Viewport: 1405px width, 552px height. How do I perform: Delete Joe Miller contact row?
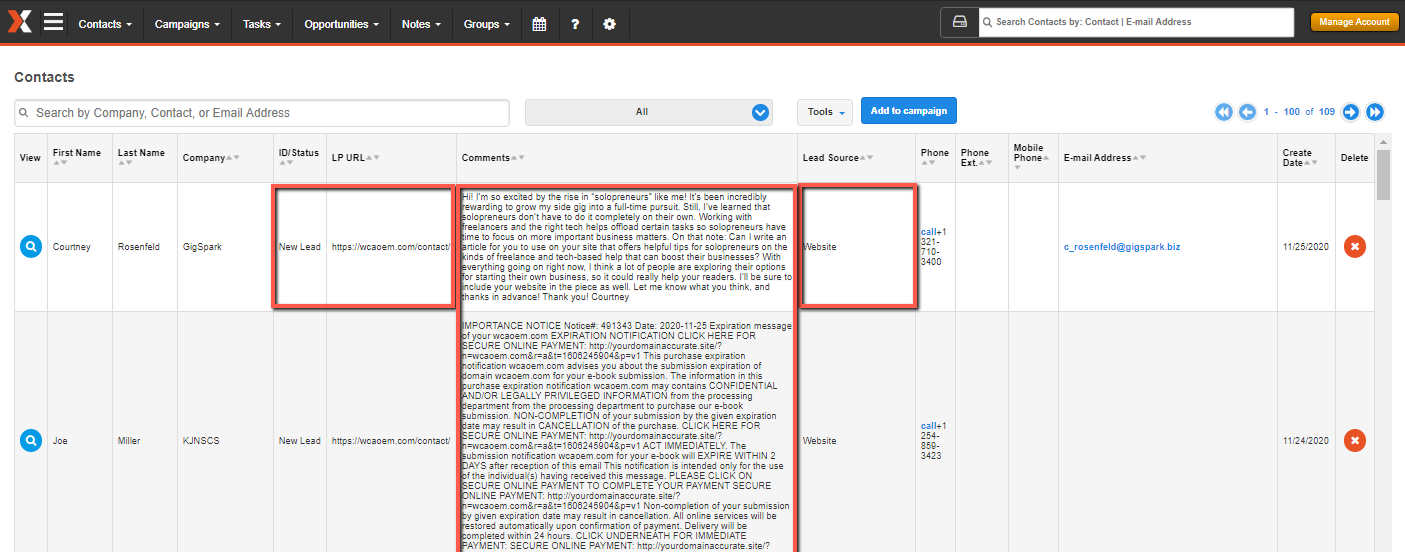pos(1354,440)
